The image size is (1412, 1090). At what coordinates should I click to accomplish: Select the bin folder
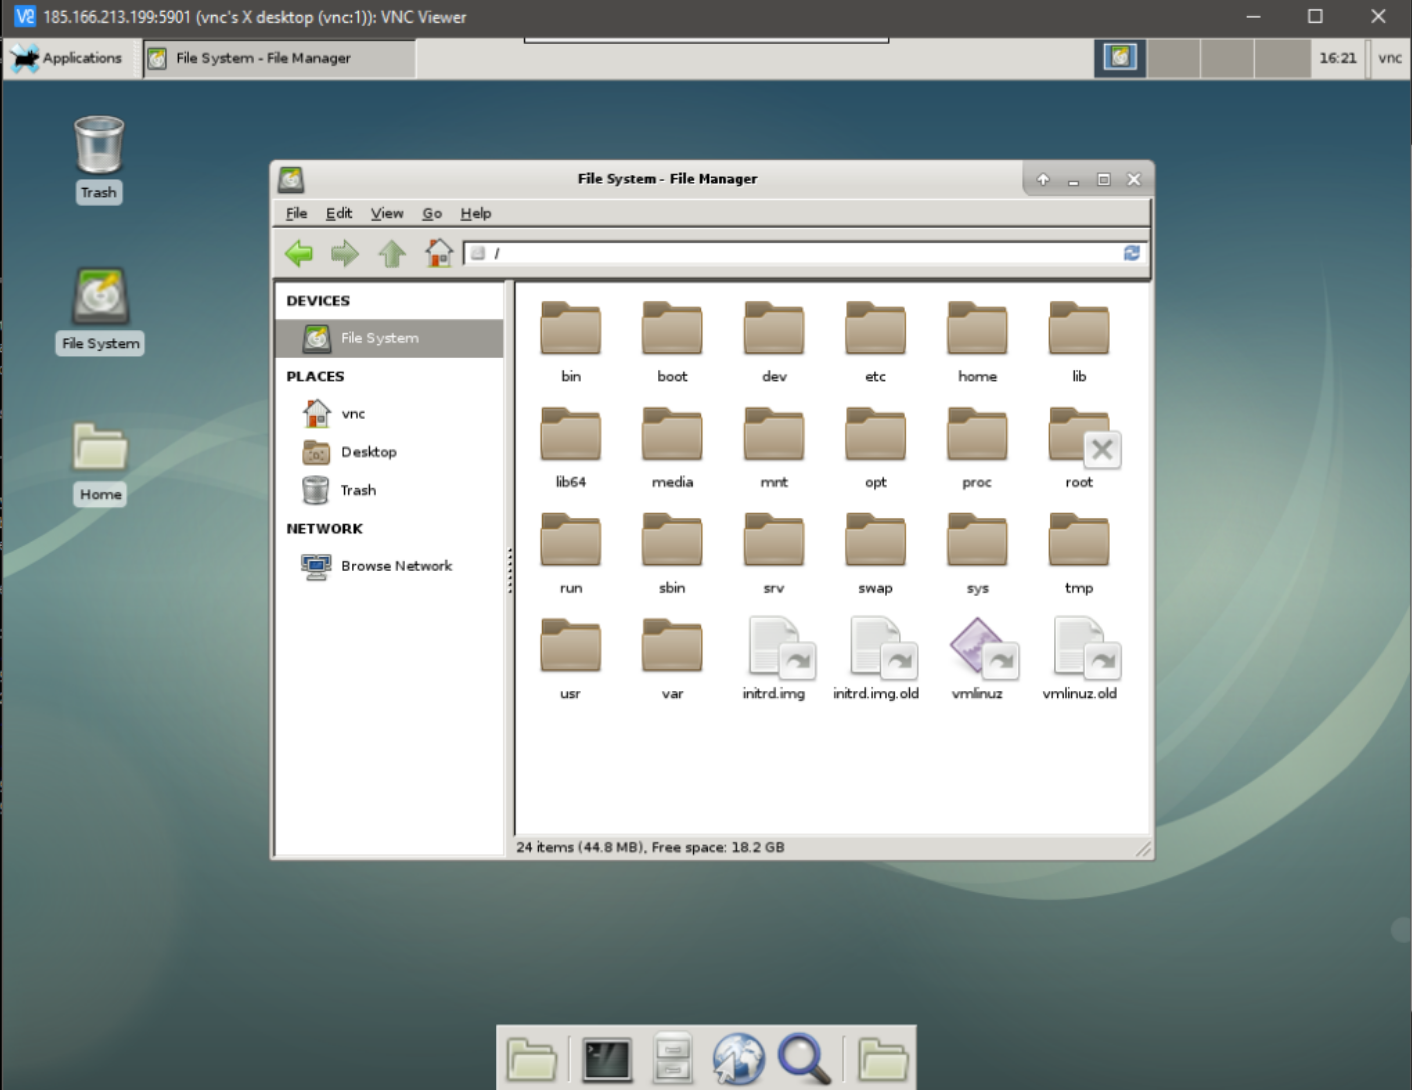(570, 341)
